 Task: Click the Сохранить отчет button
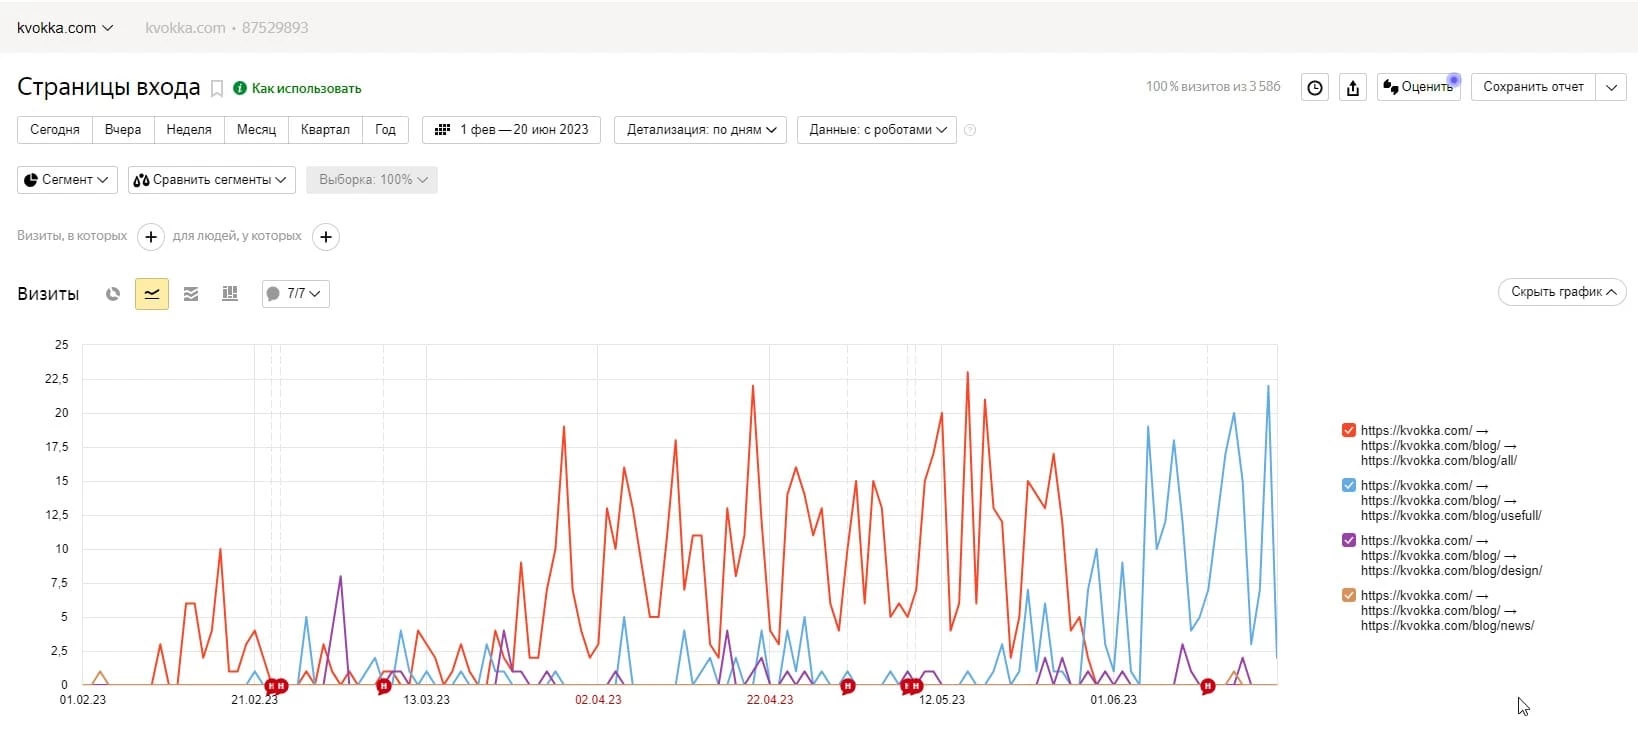tap(1532, 87)
